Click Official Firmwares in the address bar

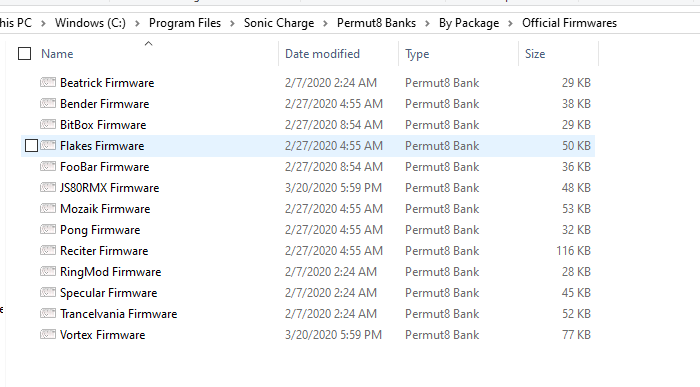point(570,23)
